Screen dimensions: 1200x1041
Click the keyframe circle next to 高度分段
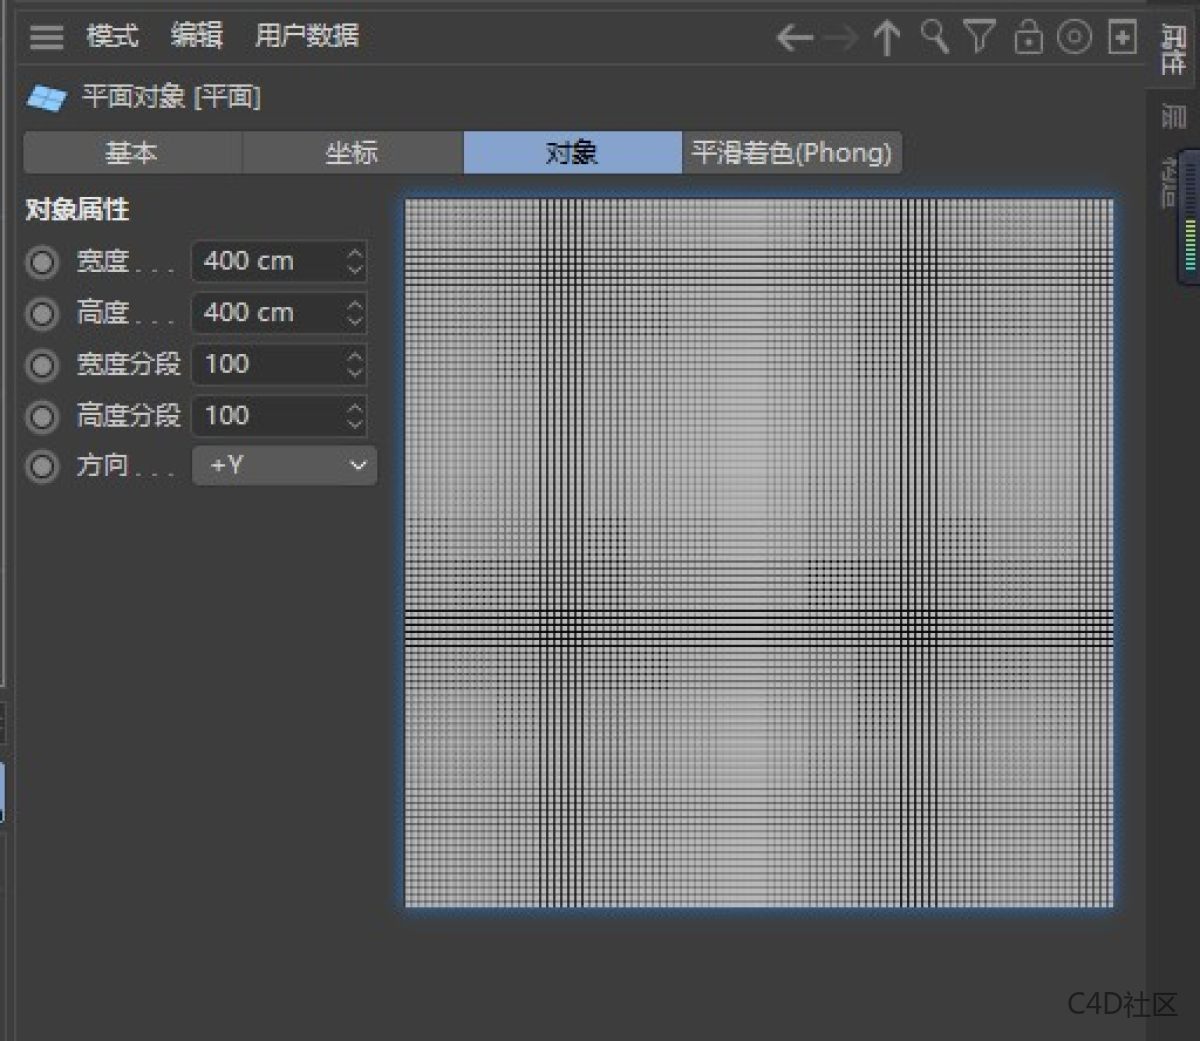click(42, 416)
